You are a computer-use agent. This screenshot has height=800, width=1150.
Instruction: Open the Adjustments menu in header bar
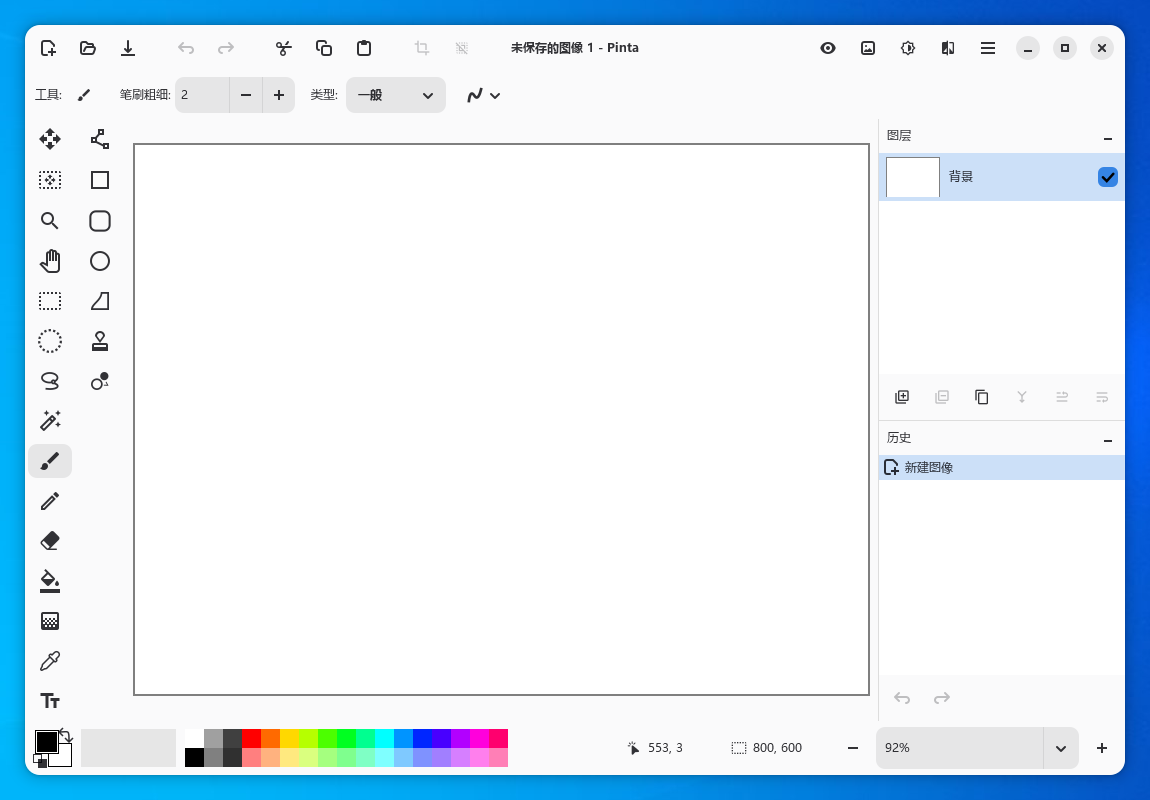click(x=908, y=48)
